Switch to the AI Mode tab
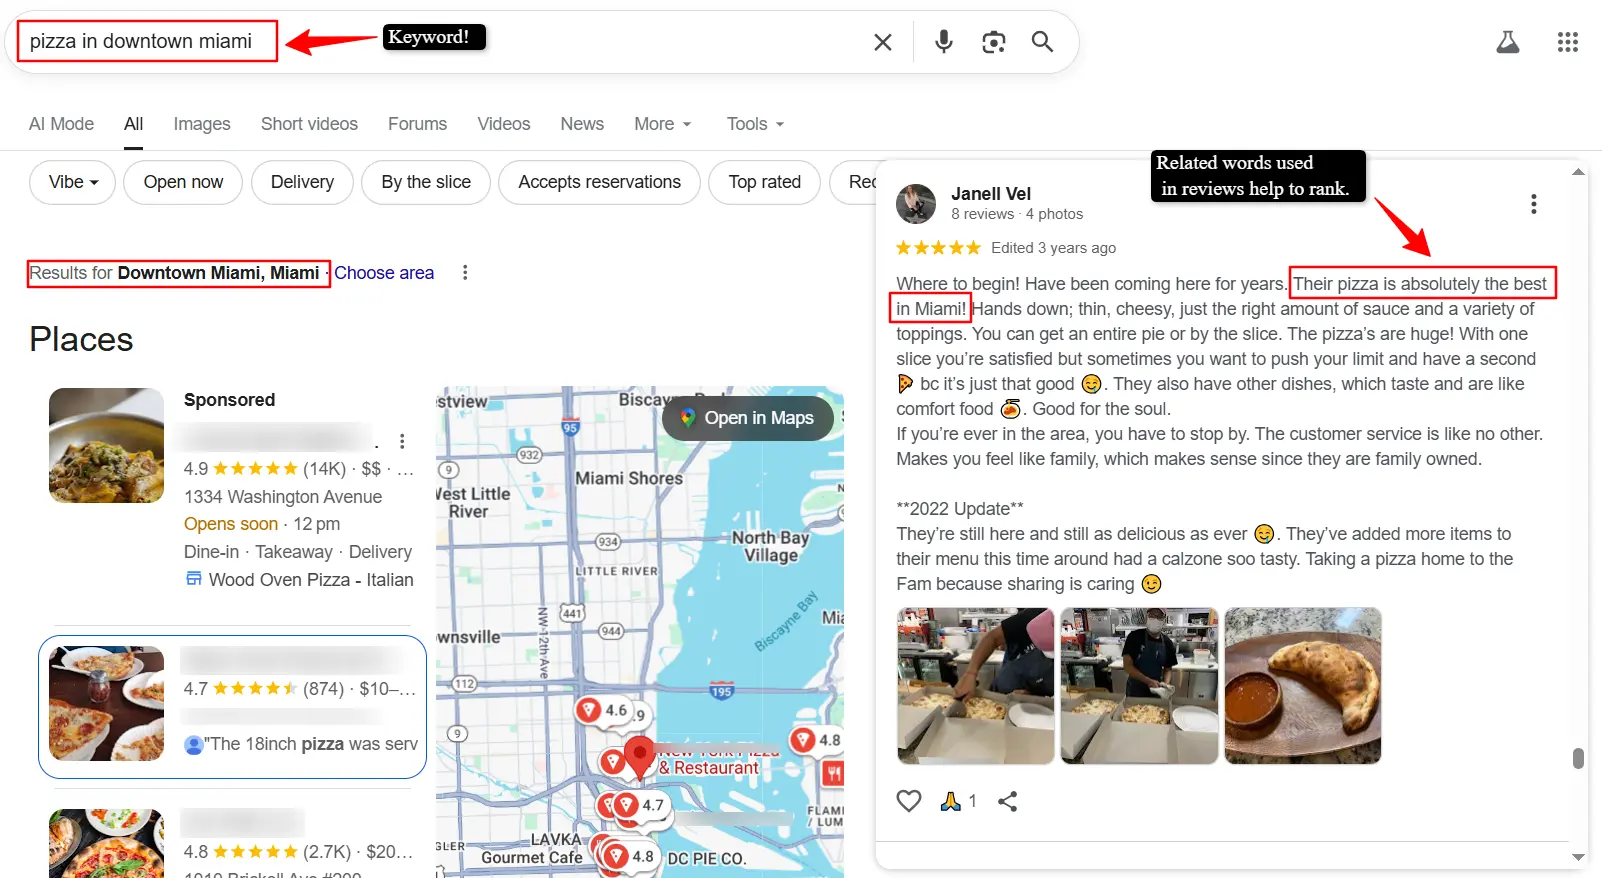This screenshot has width=1602, height=878. [x=61, y=124]
